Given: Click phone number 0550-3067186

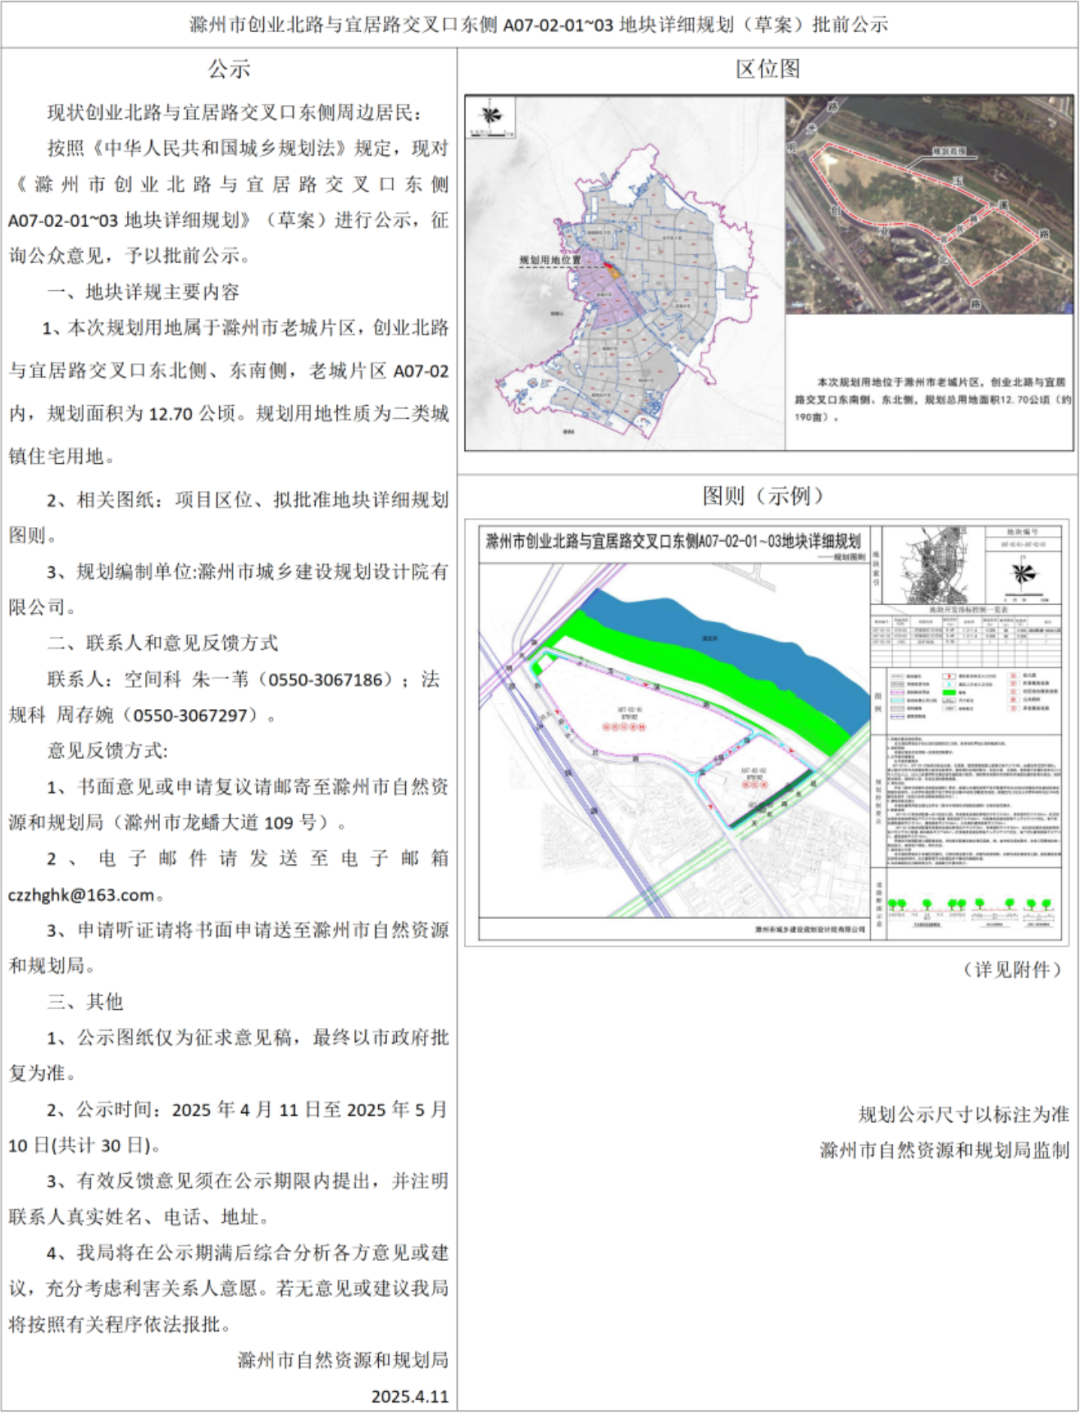Looking at the screenshot, I should tap(326, 680).
